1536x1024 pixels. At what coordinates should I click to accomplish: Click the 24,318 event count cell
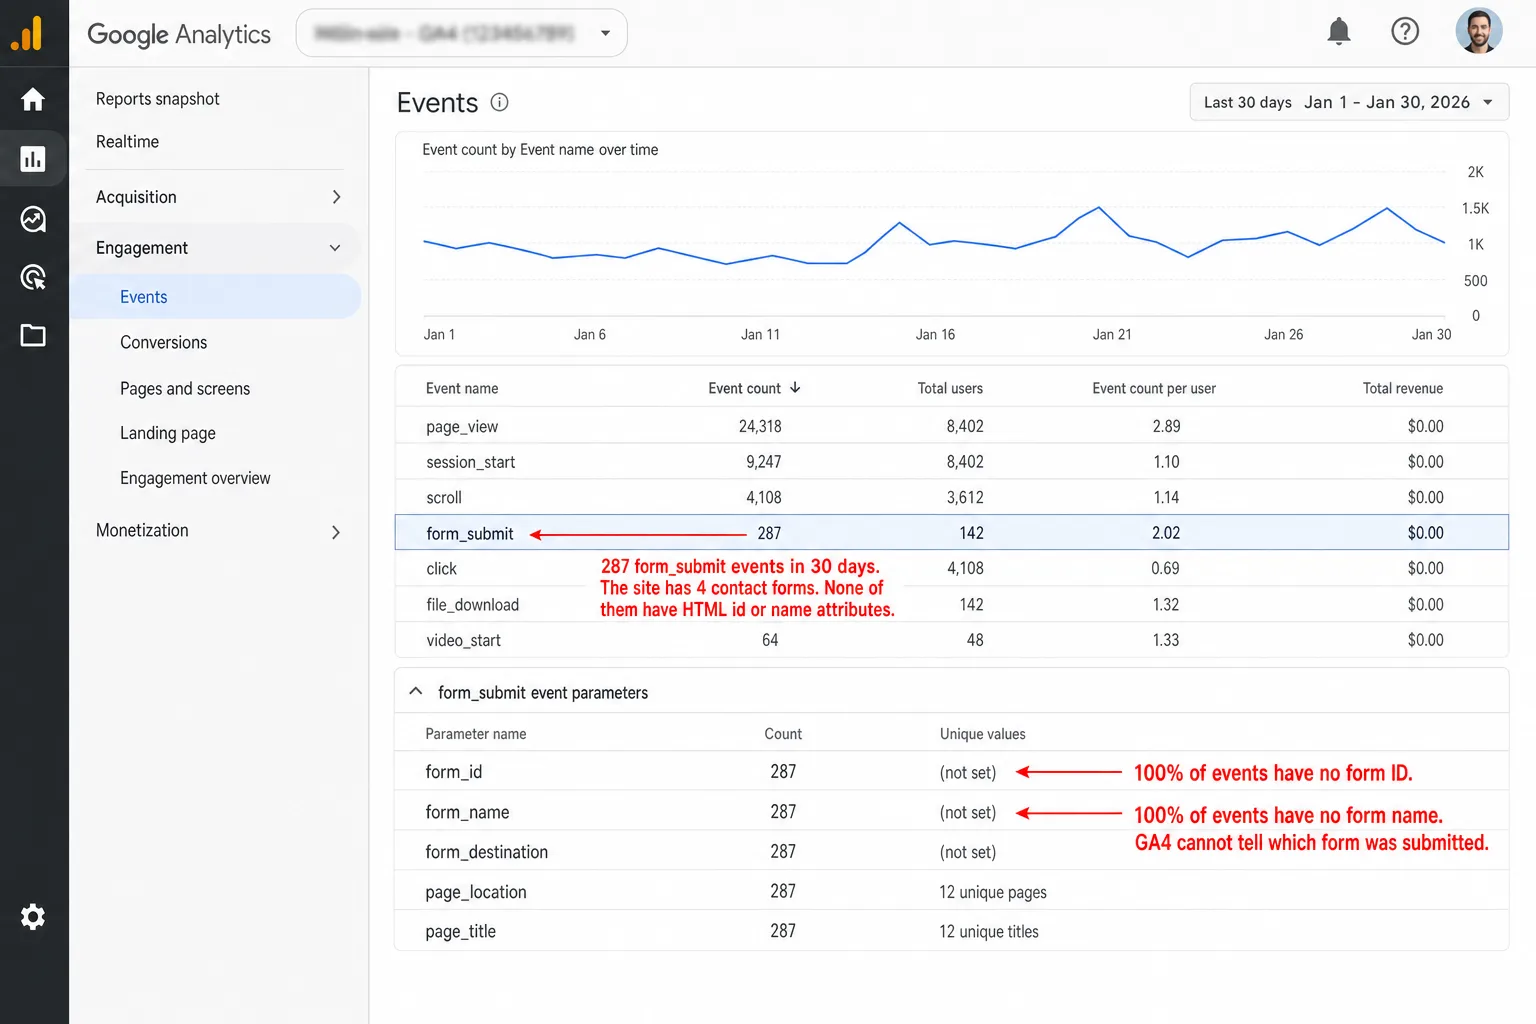click(x=760, y=426)
